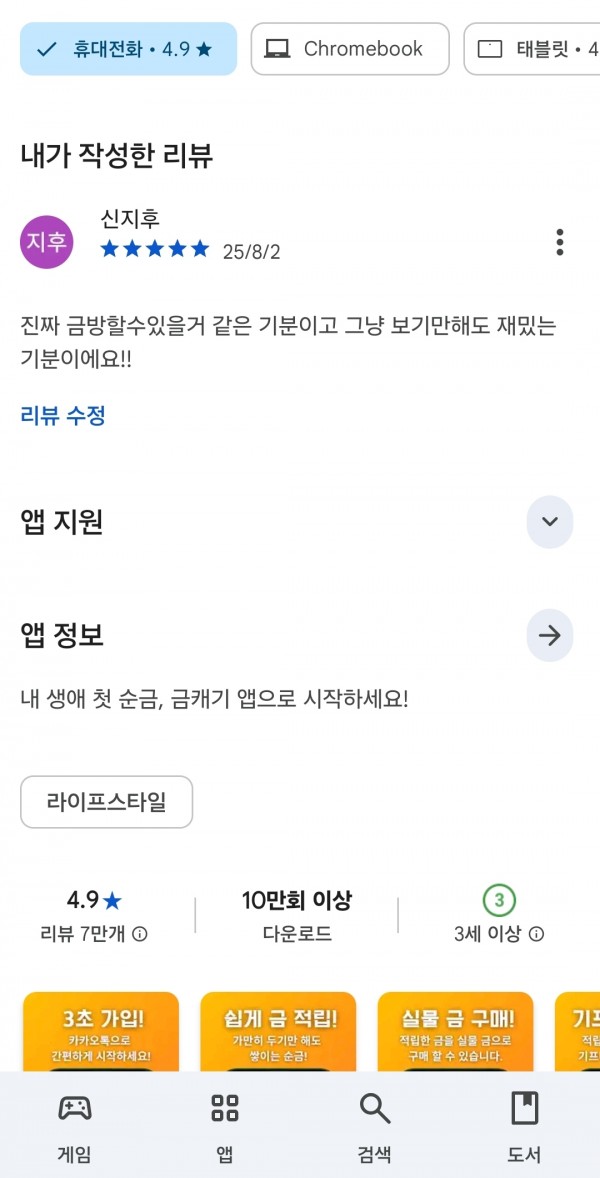Tap the 리뷰 수정 link
The height and width of the screenshot is (1178, 600).
point(63,415)
